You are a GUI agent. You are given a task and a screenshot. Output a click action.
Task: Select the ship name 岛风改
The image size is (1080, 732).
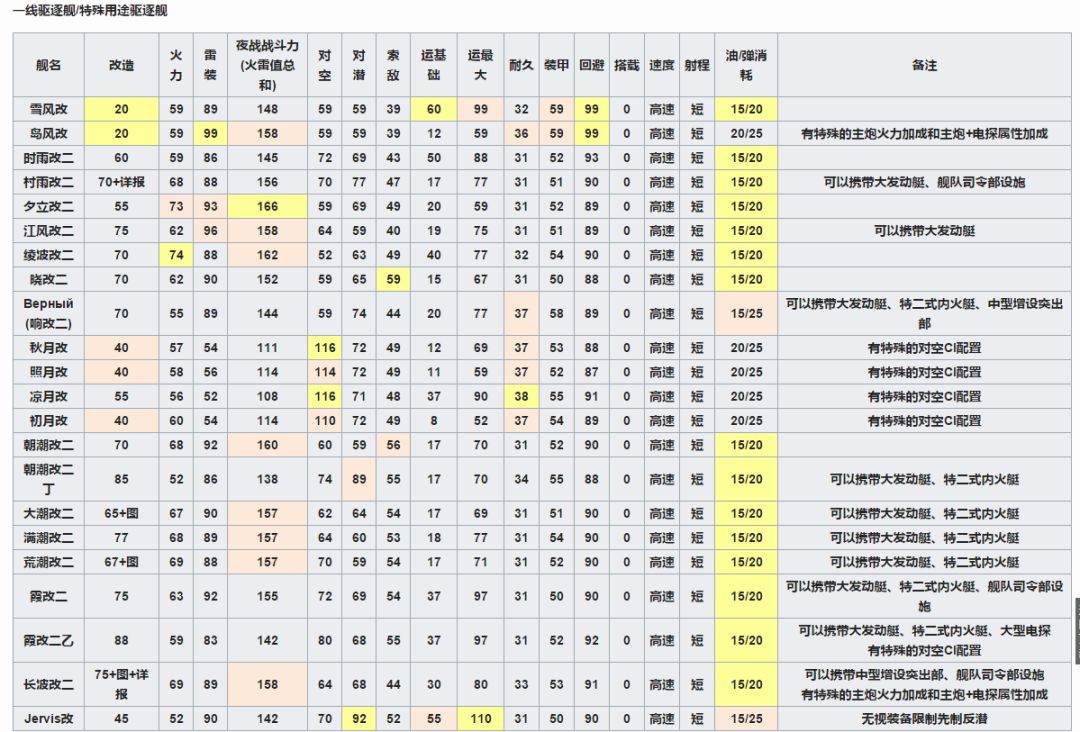point(48,134)
